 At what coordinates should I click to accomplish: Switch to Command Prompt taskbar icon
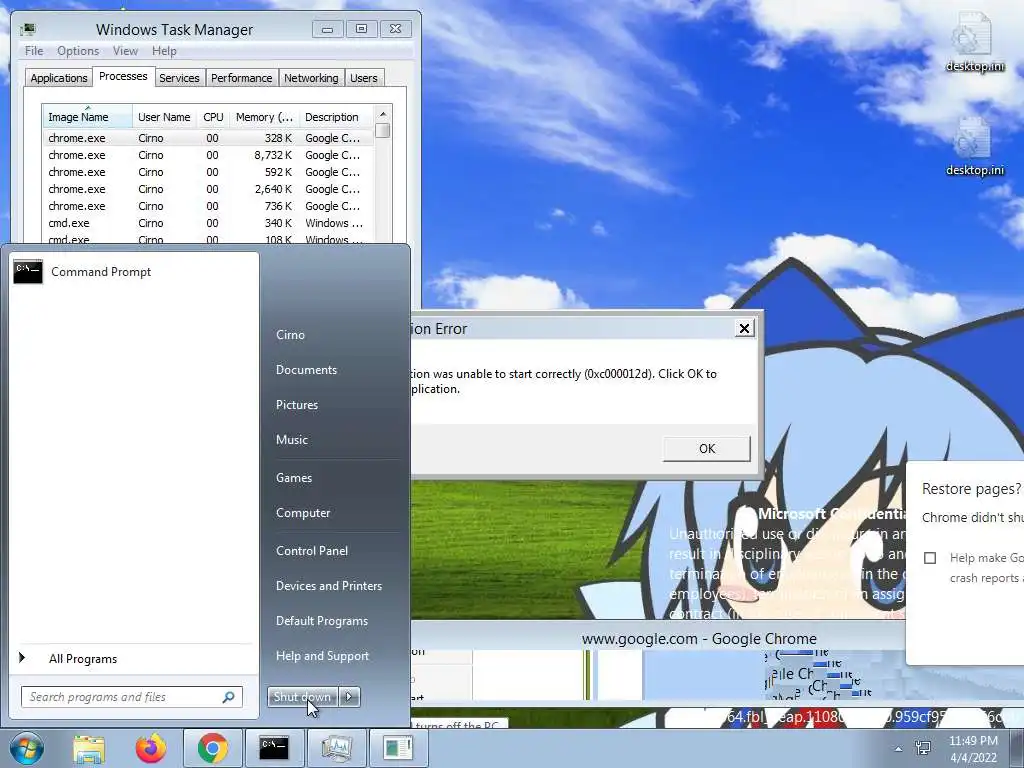(274, 748)
